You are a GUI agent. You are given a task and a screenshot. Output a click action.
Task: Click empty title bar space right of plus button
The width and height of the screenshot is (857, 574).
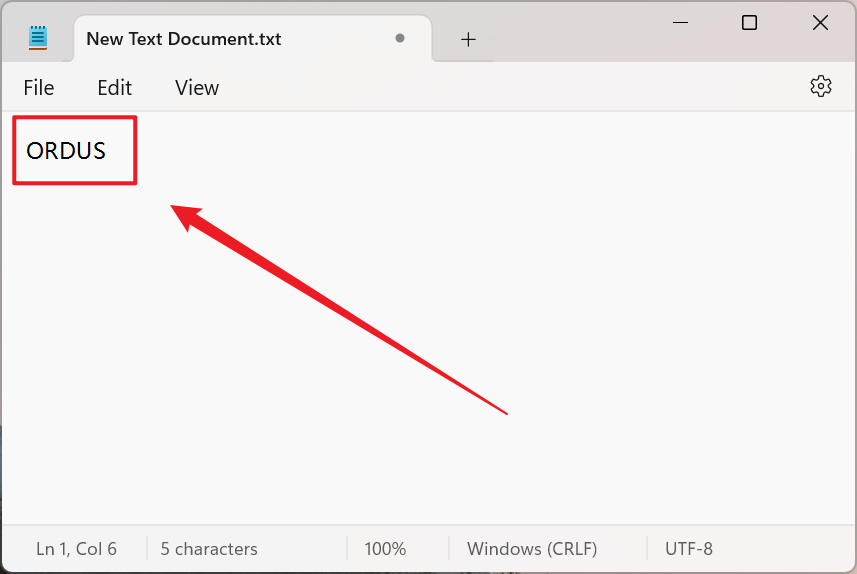[570, 35]
